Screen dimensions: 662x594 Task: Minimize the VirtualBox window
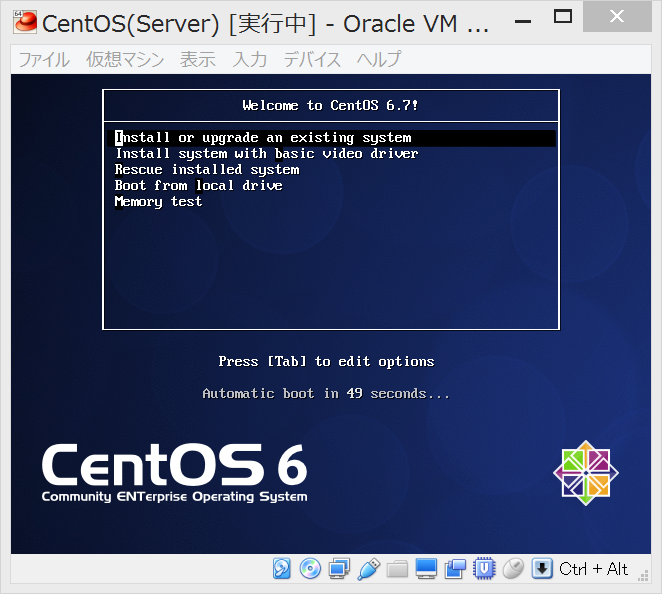pyautogui.click(x=523, y=21)
